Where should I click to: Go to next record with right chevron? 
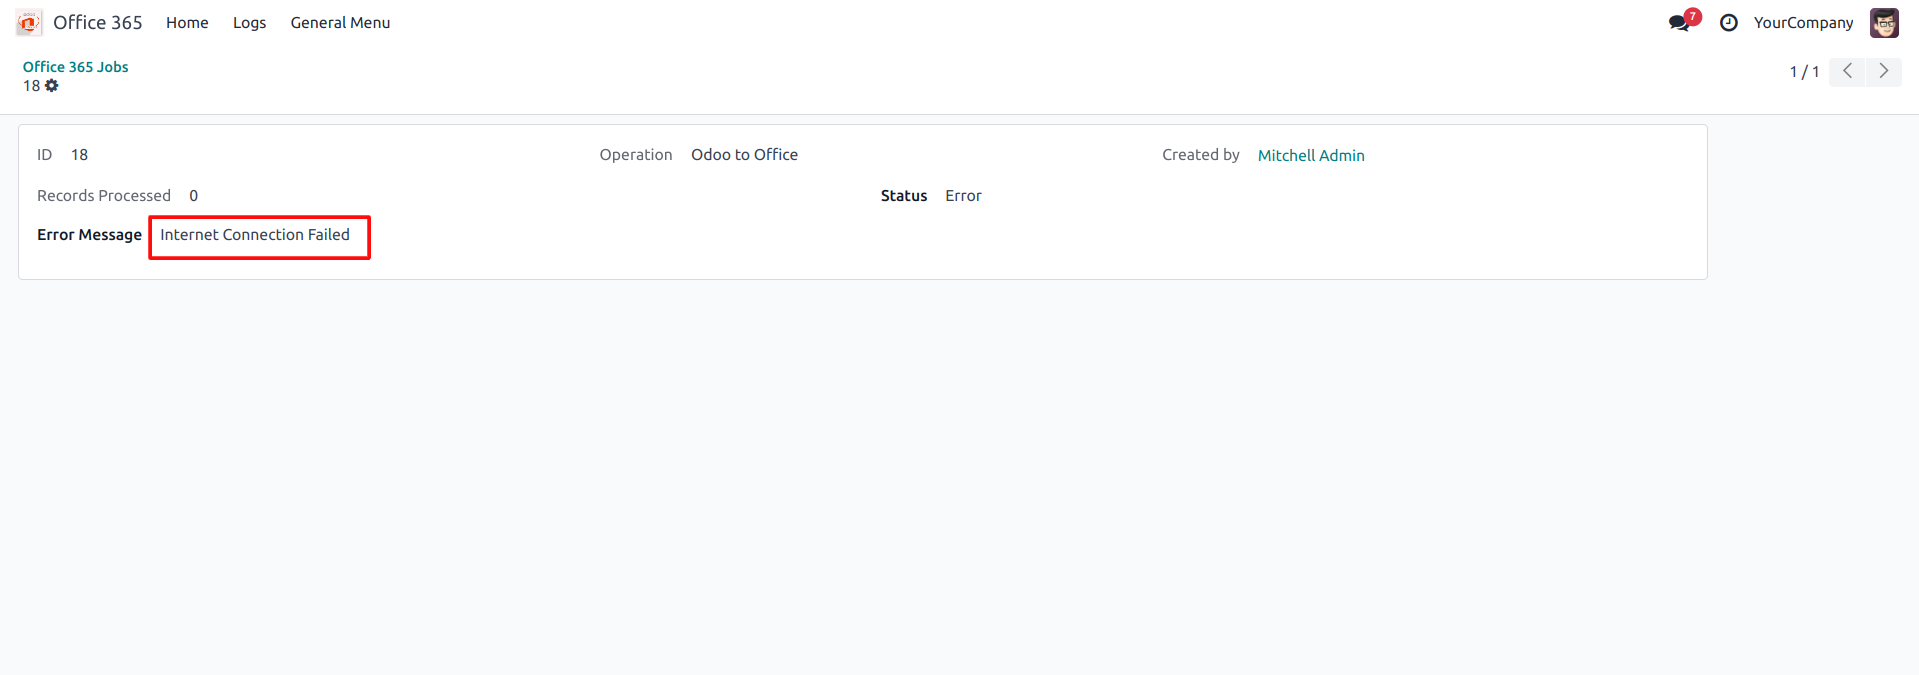(1883, 71)
